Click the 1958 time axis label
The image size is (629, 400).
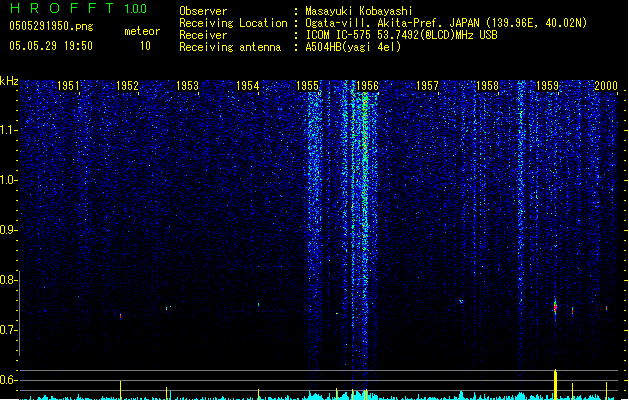(487, 85)
